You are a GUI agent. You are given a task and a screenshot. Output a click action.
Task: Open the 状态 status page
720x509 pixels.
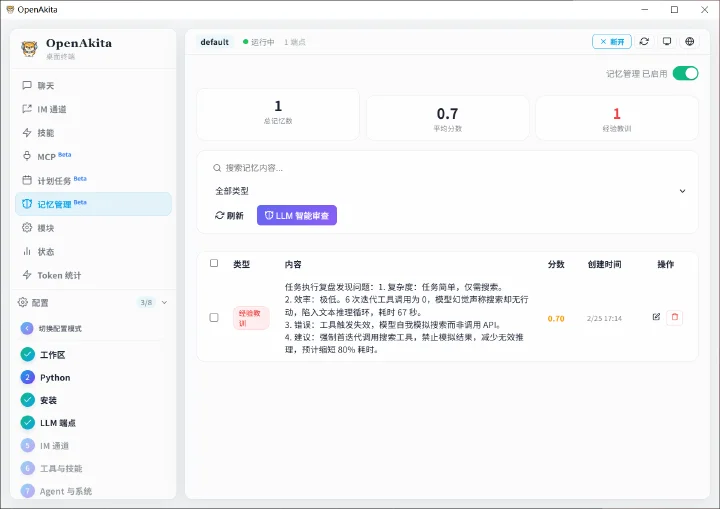(x=93, y=251)
